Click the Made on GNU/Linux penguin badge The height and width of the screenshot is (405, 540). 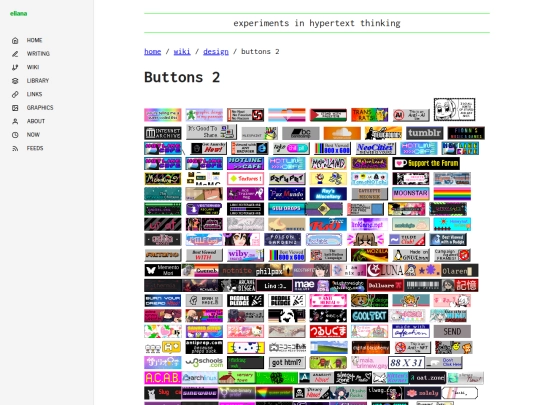(x=411, y=255)
